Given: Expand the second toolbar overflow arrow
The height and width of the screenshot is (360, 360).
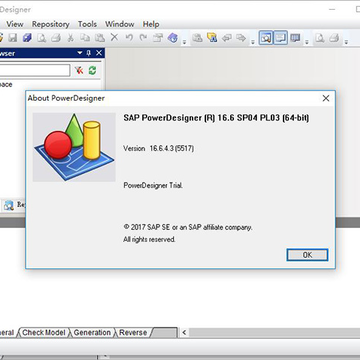Looking at the screenshot, I should [253, 42].
